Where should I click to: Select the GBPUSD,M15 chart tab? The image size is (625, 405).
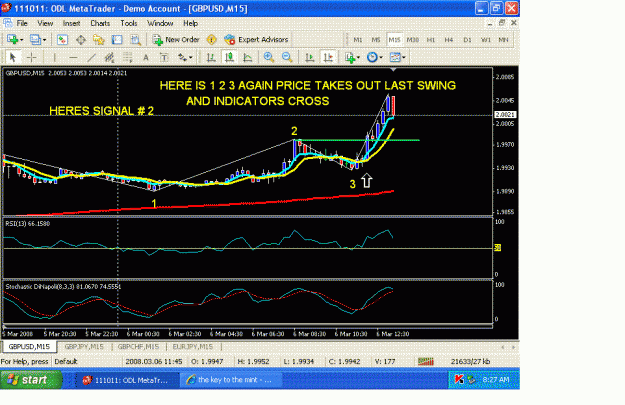(x=29, y=346)
